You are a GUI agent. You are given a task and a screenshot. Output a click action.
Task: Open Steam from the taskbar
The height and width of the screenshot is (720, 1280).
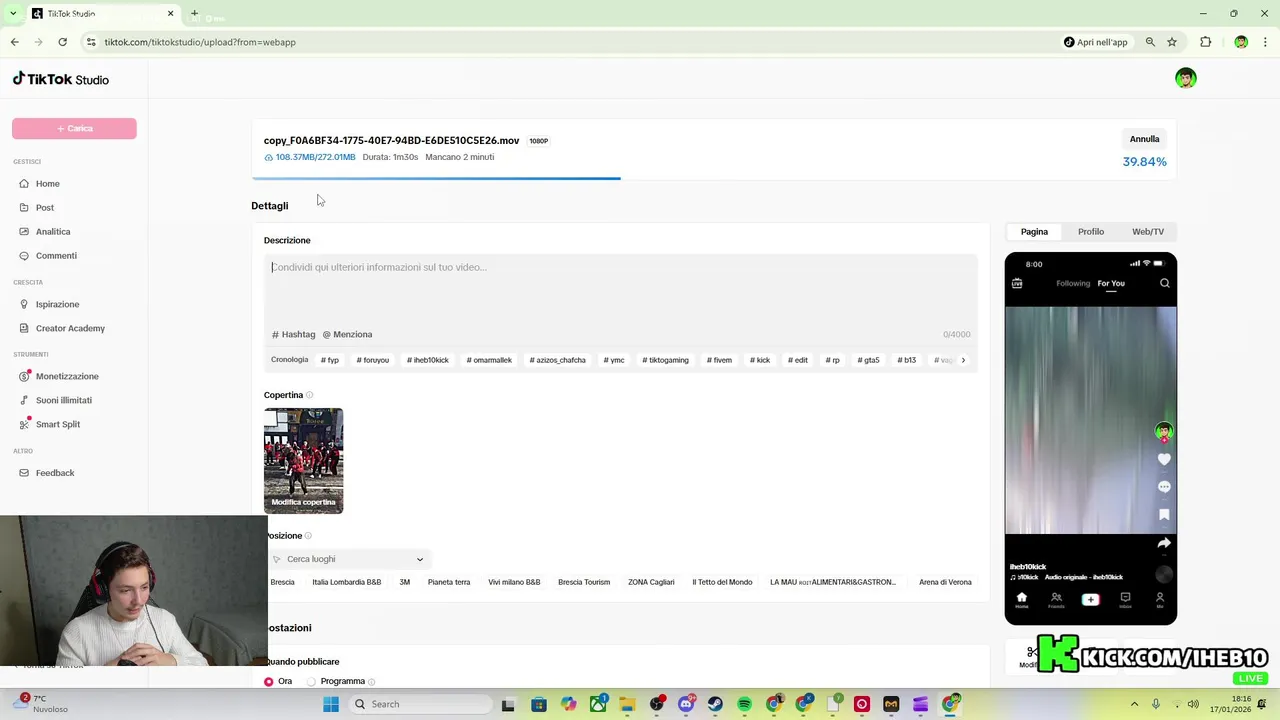coord(715,704)
